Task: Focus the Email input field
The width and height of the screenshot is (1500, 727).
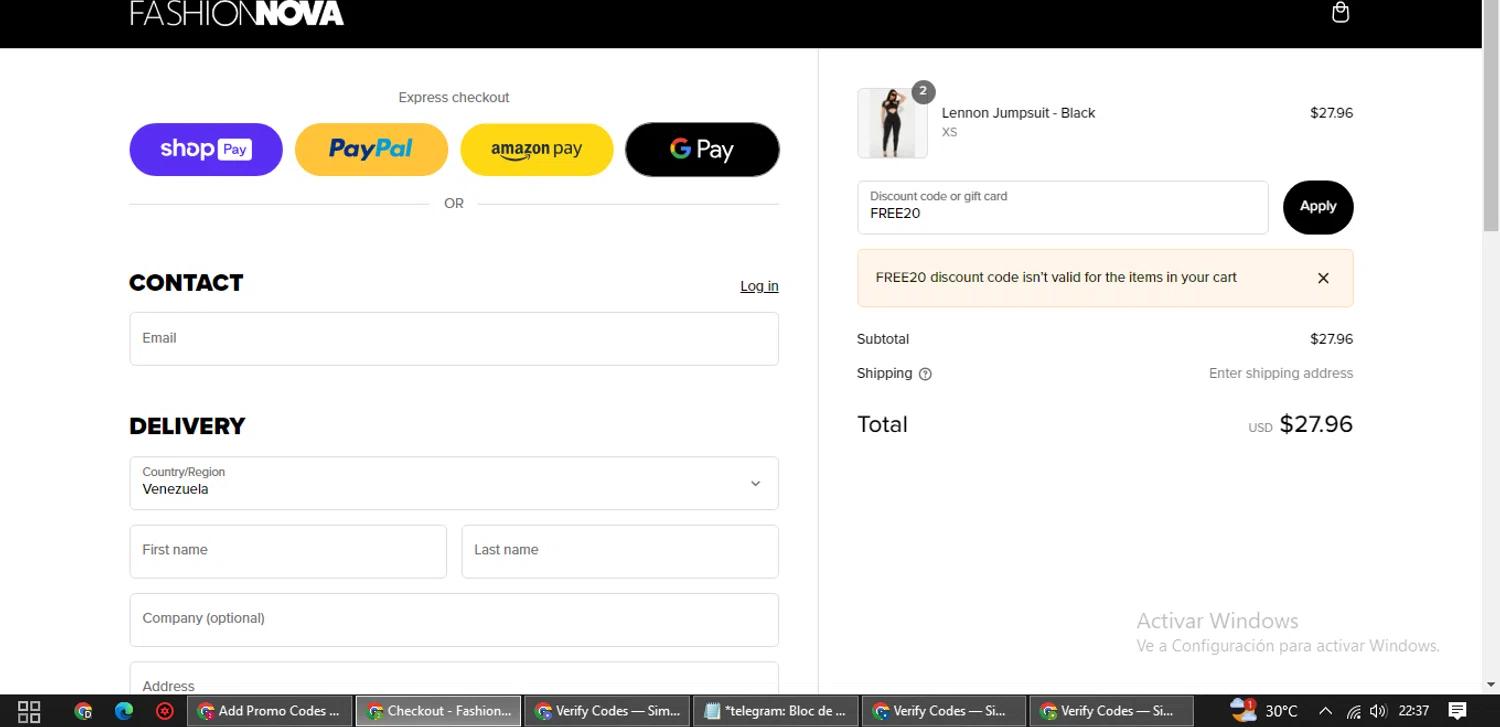Action: click(x=454, y=339)
